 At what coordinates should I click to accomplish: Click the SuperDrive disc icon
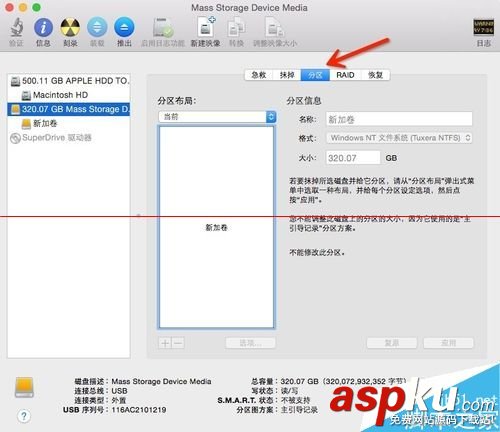15,138
